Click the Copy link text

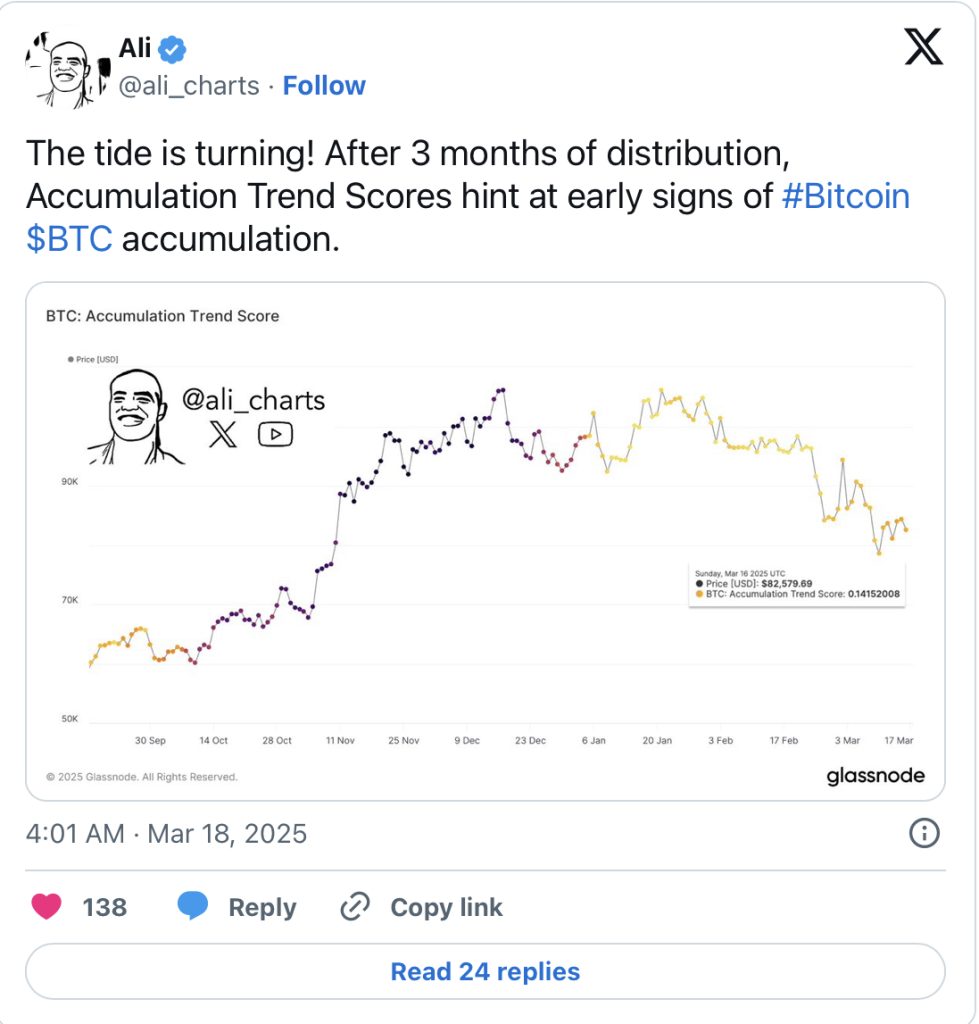tap(447, 907)
